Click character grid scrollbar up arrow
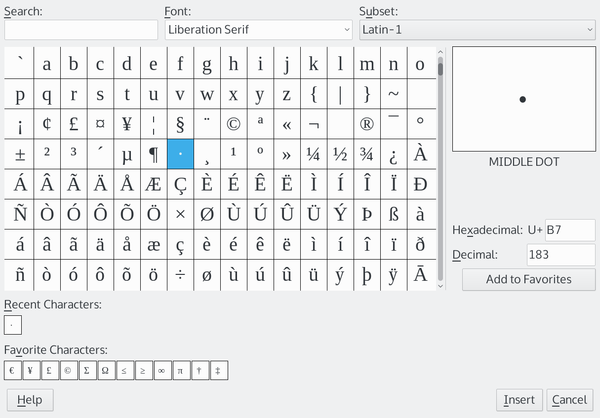Screen dimensions: 600x418 [x=440, y=51]
